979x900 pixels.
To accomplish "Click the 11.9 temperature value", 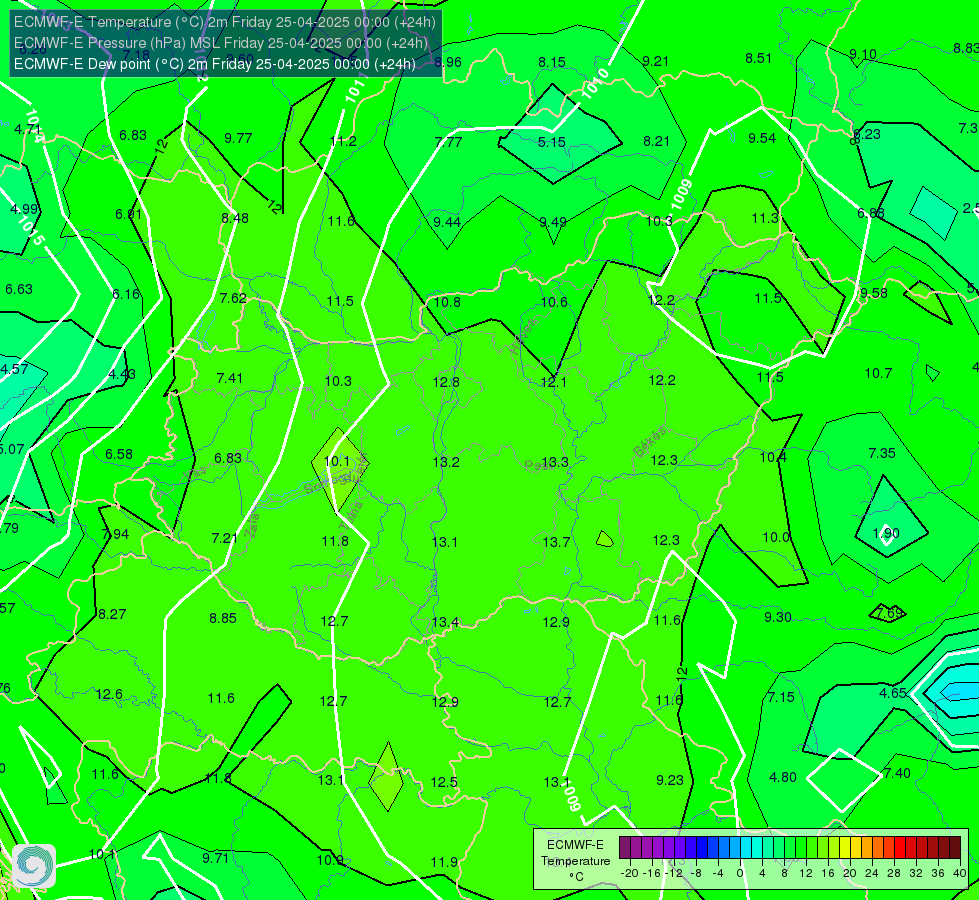I will [445, 862].
